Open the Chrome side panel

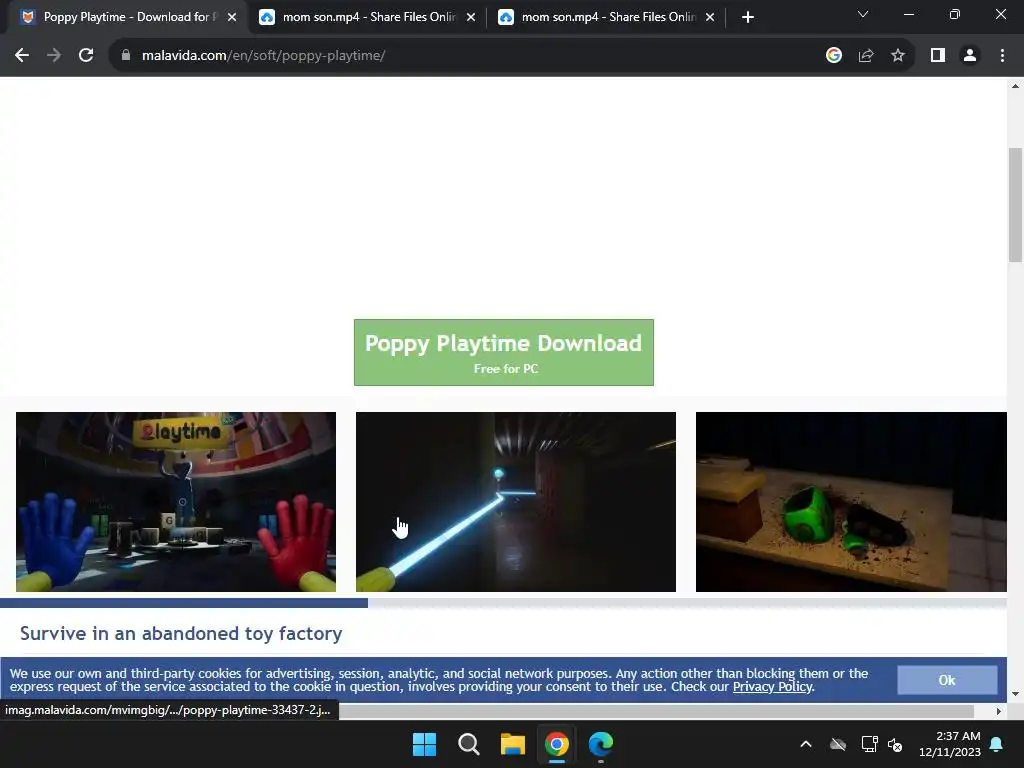coord(938,56)
